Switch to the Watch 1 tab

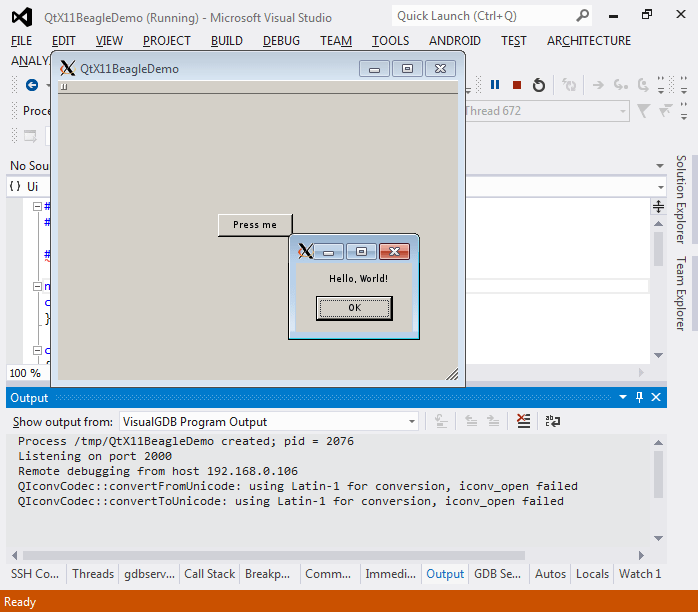coord(640,574)
